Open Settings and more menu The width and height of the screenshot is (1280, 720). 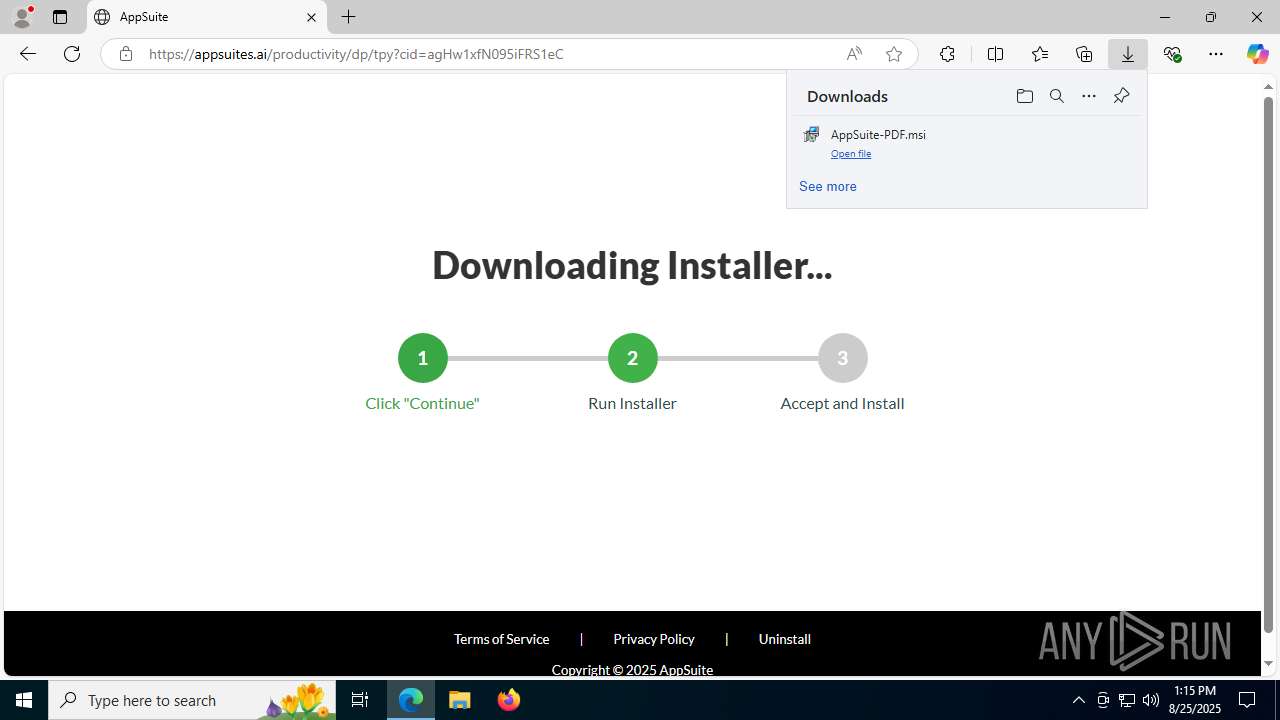pos(1216,54)
